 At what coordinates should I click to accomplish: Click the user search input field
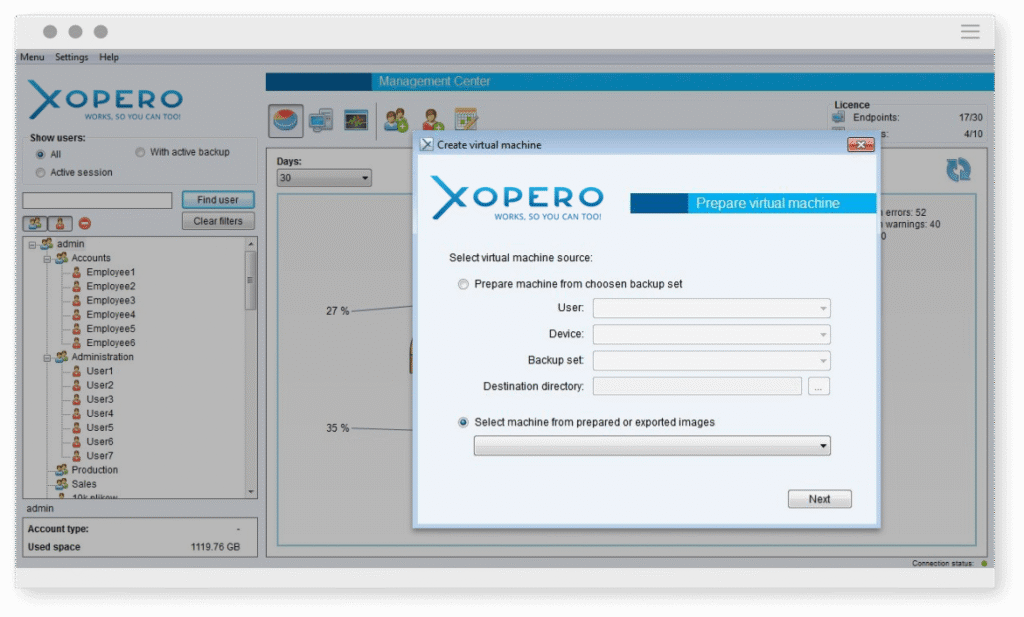pyautogui.click(x=97, y=200)
